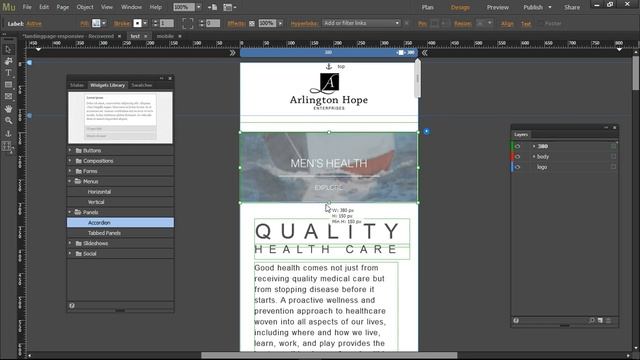Click the effects opacity checker icon

[252, 24]
